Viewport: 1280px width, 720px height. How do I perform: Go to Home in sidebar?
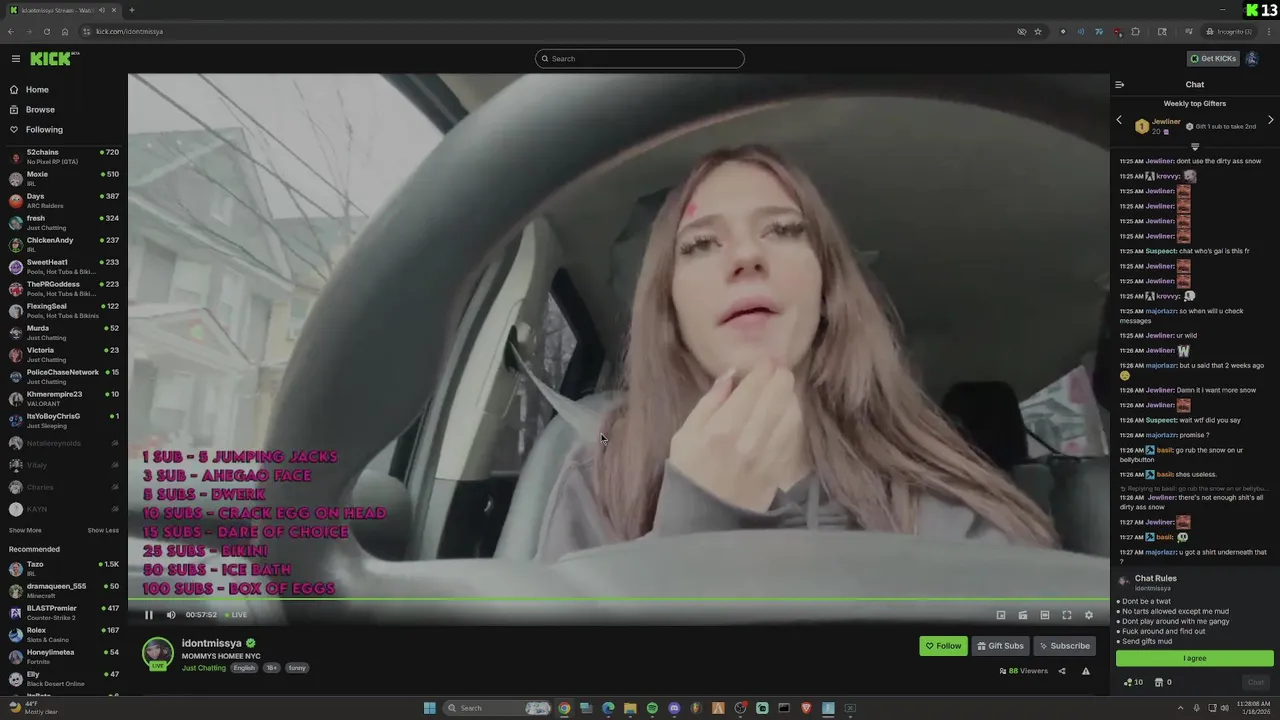coord(37,89)
